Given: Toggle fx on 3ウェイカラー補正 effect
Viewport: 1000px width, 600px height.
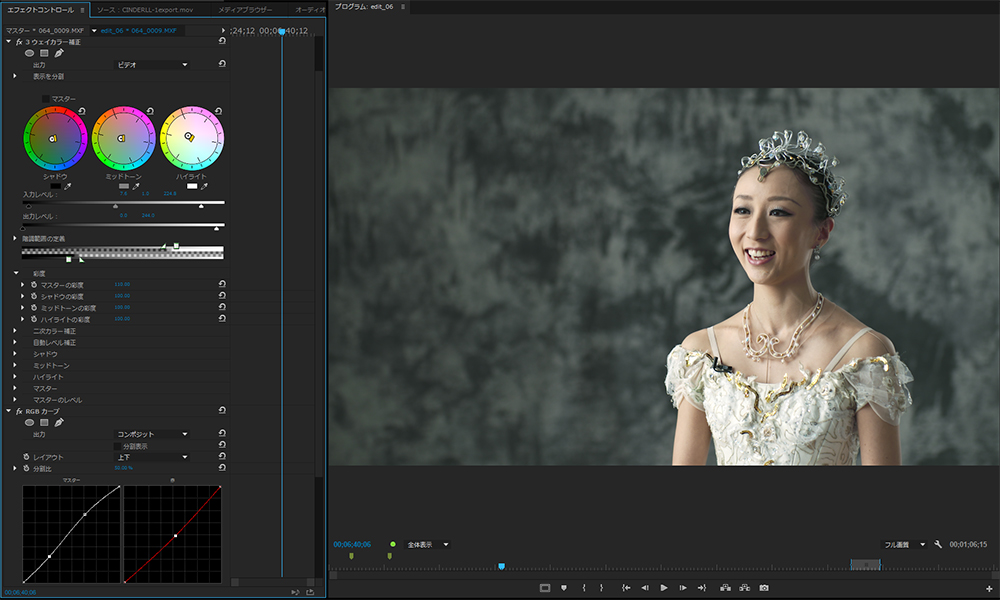Looking at the screenshot, I should (x=19, y=41).
